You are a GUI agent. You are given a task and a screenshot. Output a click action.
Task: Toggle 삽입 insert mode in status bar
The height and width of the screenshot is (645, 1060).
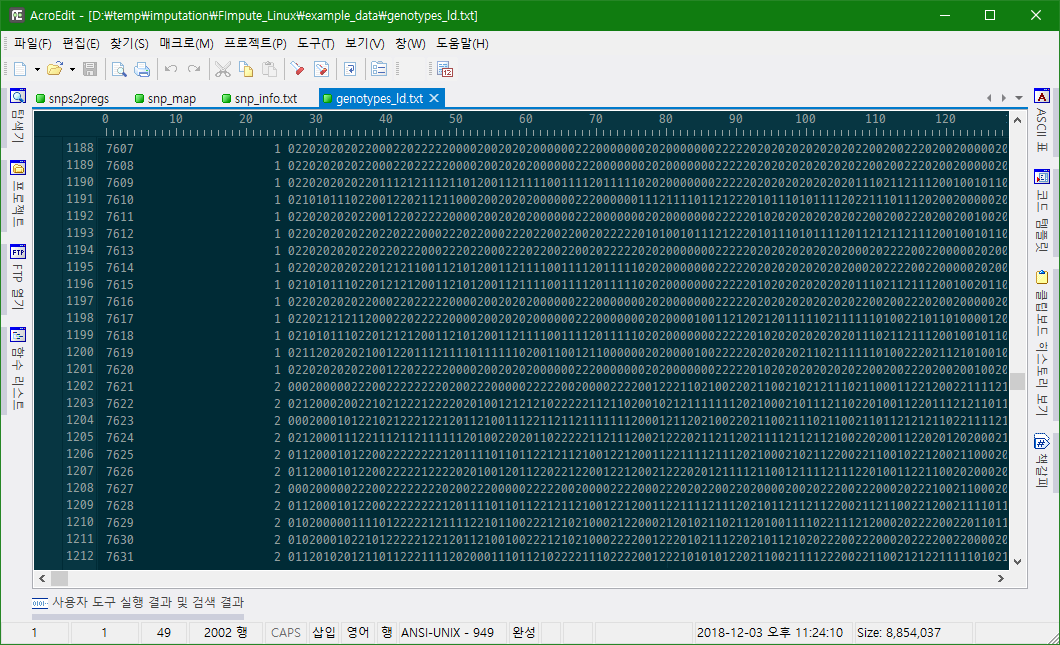[x=324, y=633]
